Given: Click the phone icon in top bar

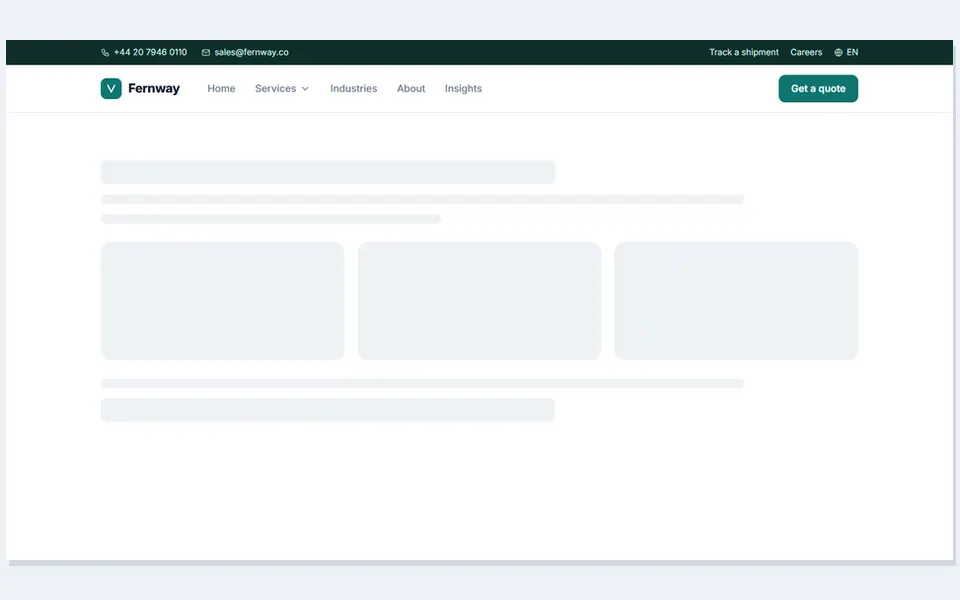Looking at the screenshot, I should [x=105, y=53].
